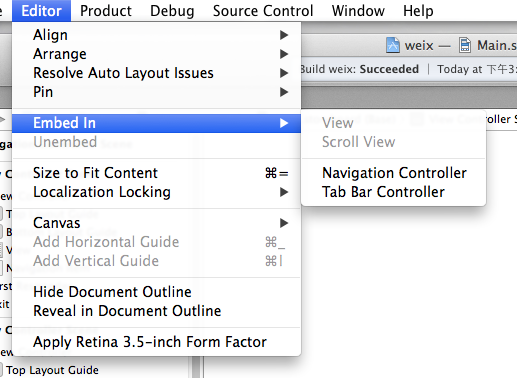Apply Retina 3.5-inch Form Factor
This screenshot has height=378, width=517.
point(156,342)
